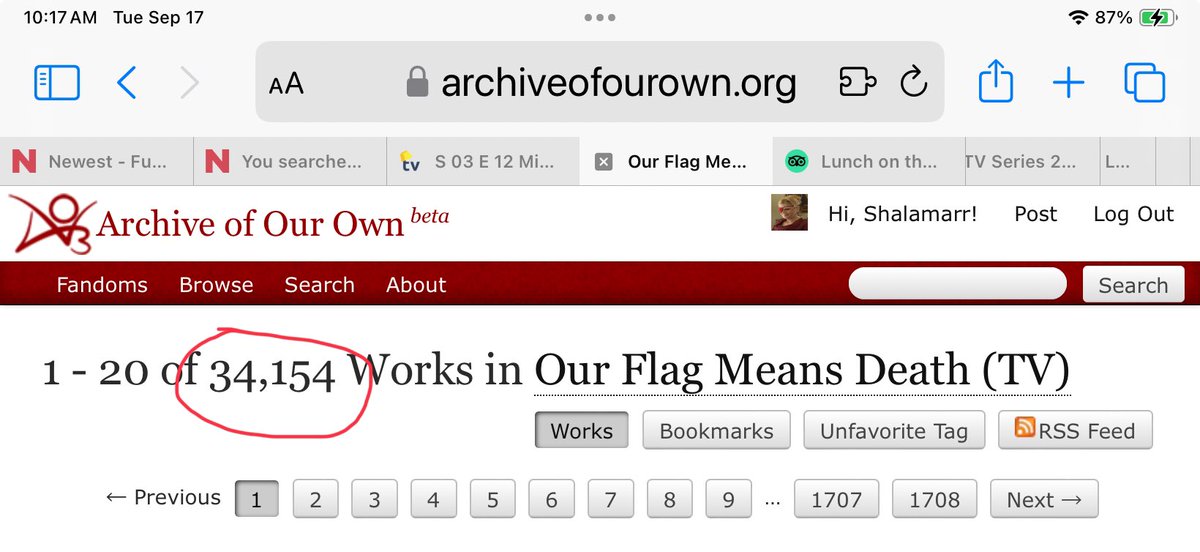This screenshot has width=1200, height=552.
Task: Add a new tab with plus icon
Action: [1069, 83]
